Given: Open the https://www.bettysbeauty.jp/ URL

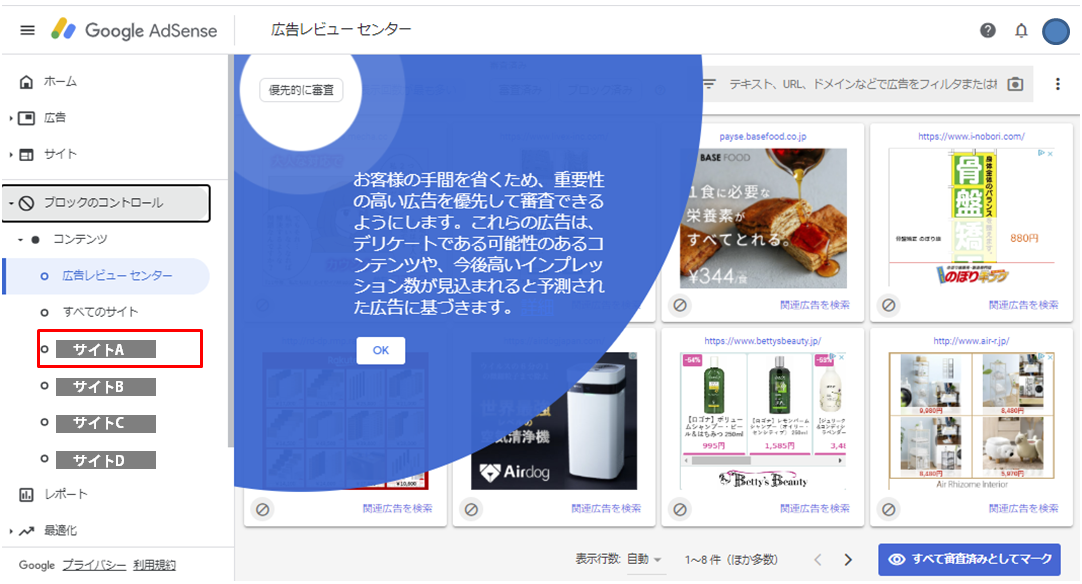Looking at the screenshot, I should click(x=763, y=341).
